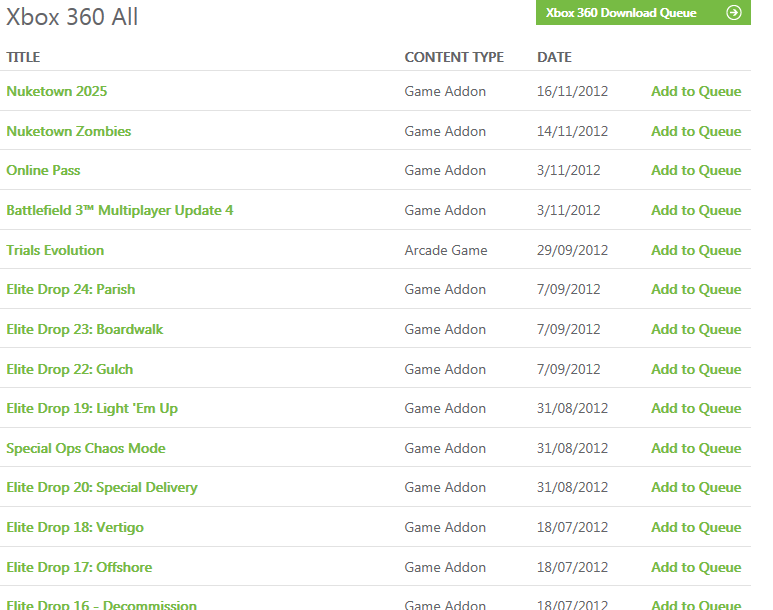Select the date 14/11/2012
773x610 pixels.
572,131
